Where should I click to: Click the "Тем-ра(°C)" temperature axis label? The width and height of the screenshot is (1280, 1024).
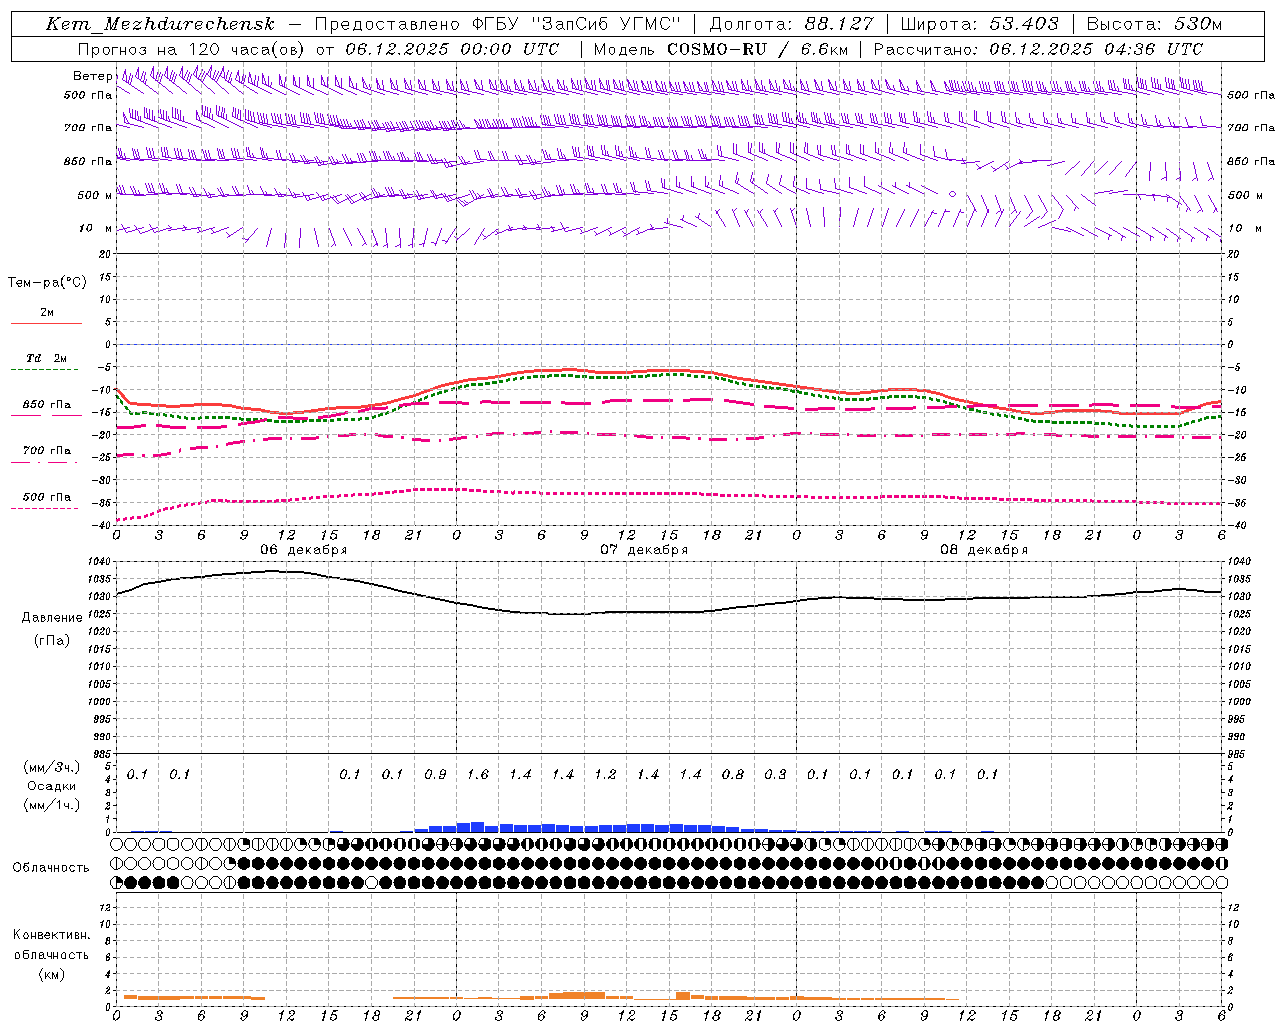click(x=47, y=283)
